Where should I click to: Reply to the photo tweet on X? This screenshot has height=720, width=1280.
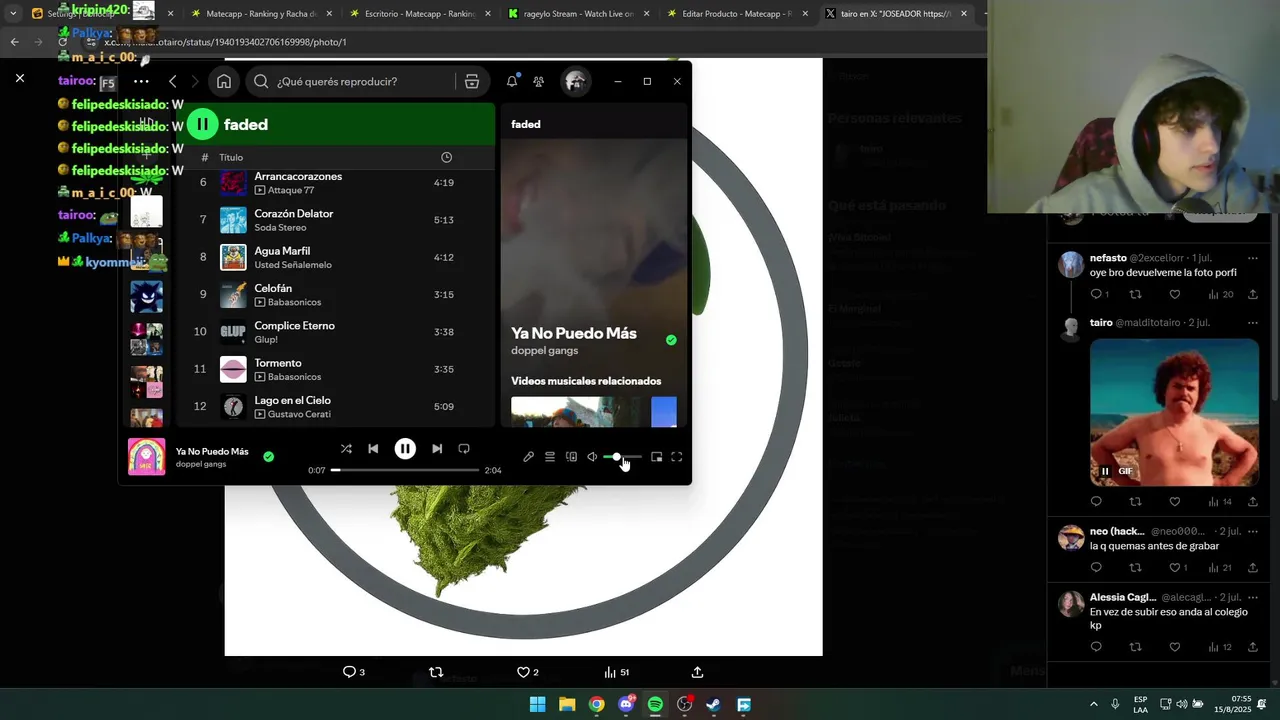click(x=353, y=672)
